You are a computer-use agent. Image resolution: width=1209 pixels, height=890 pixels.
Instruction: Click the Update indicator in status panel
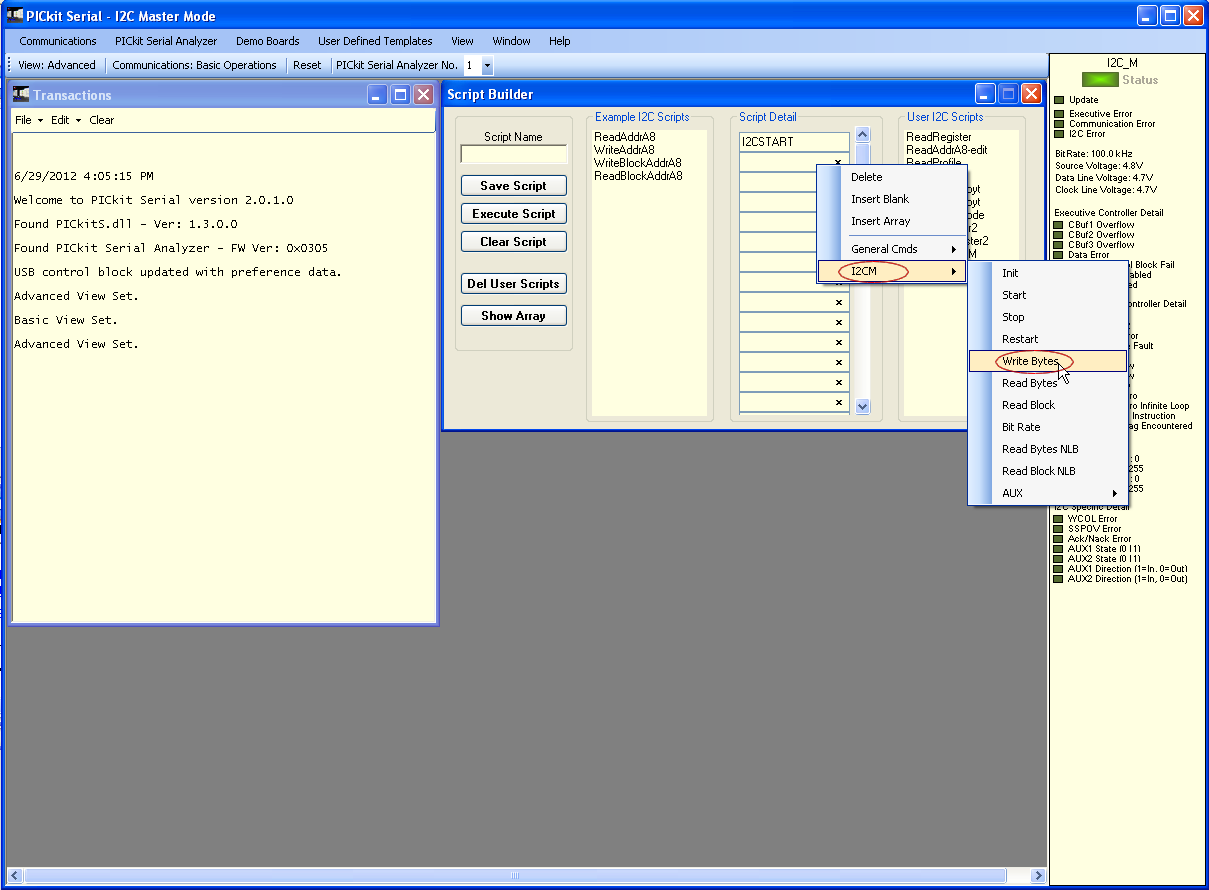[x=1059, y=100]
